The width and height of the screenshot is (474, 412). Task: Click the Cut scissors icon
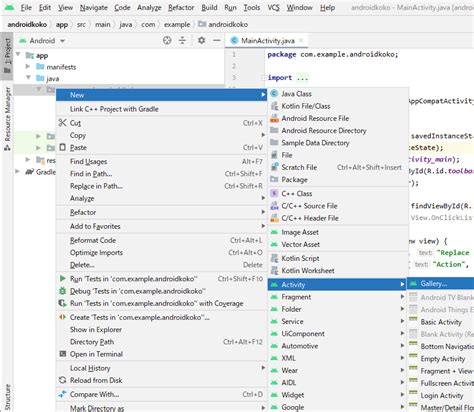[62, 123]
